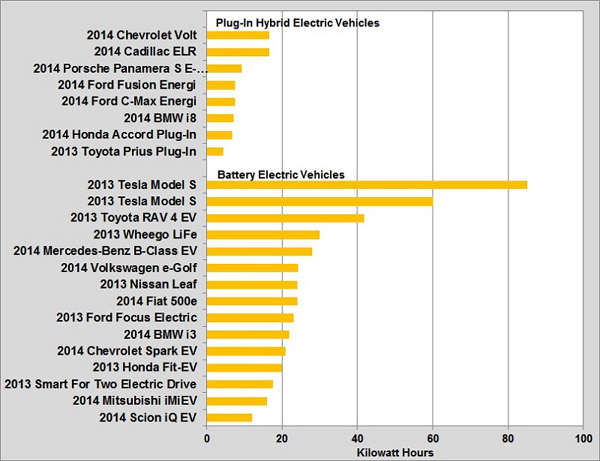600x461 pixels.
Task: Click the 2014 Mercedes-Benz B-Class EV label
Action: pyautogui.click(x=105, y=251)
